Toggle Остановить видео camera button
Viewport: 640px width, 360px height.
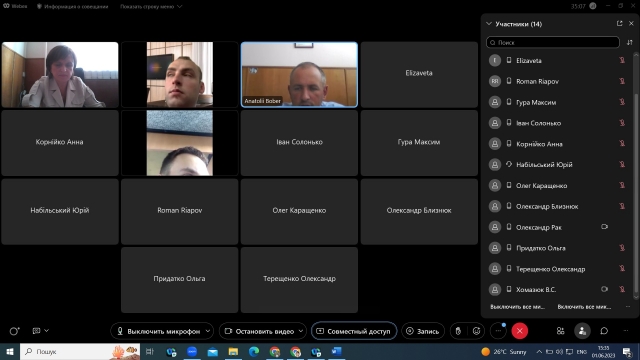[x=259, y=331]
